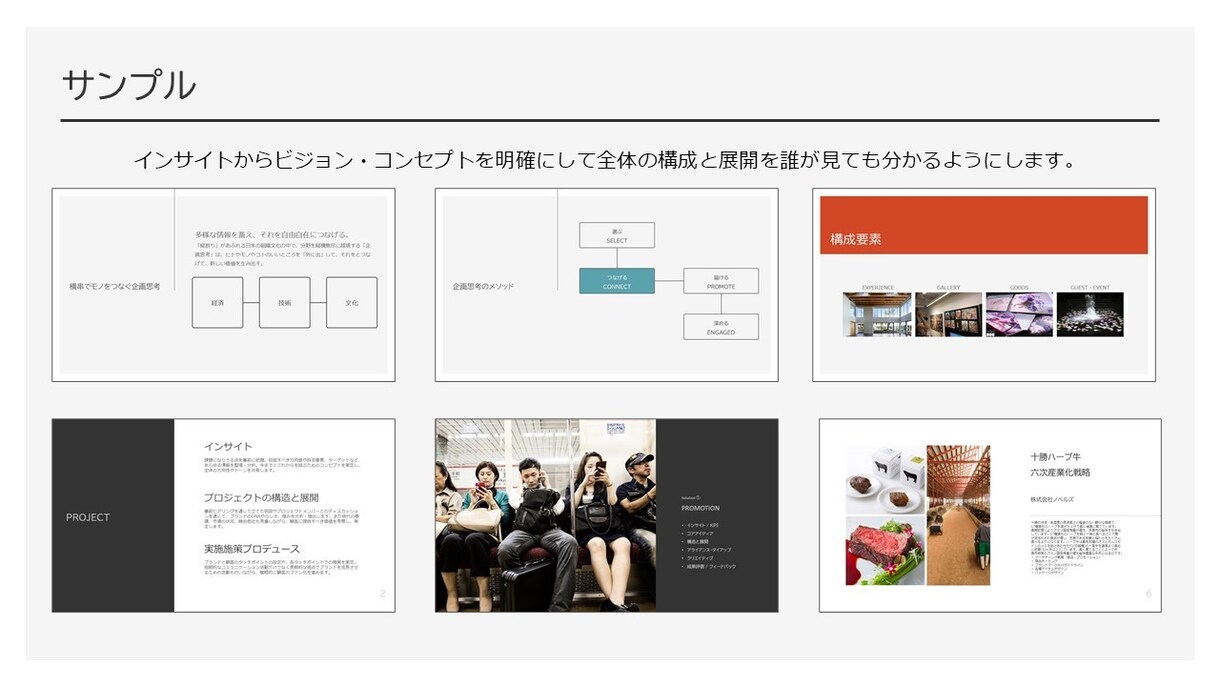Click the orange 構成要素 header banner
The image size is (1220, 686).
coord(984,225)
